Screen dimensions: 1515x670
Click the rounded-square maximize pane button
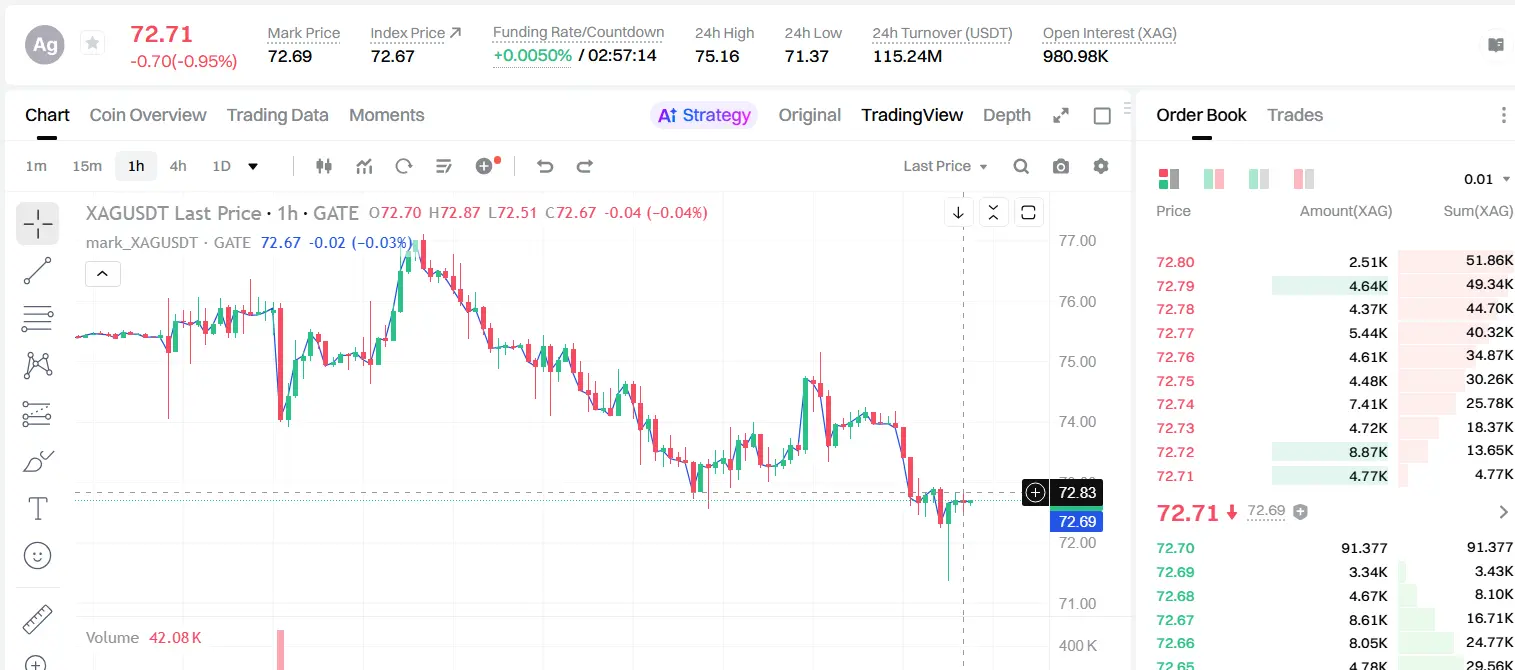tap(1028, 212)
